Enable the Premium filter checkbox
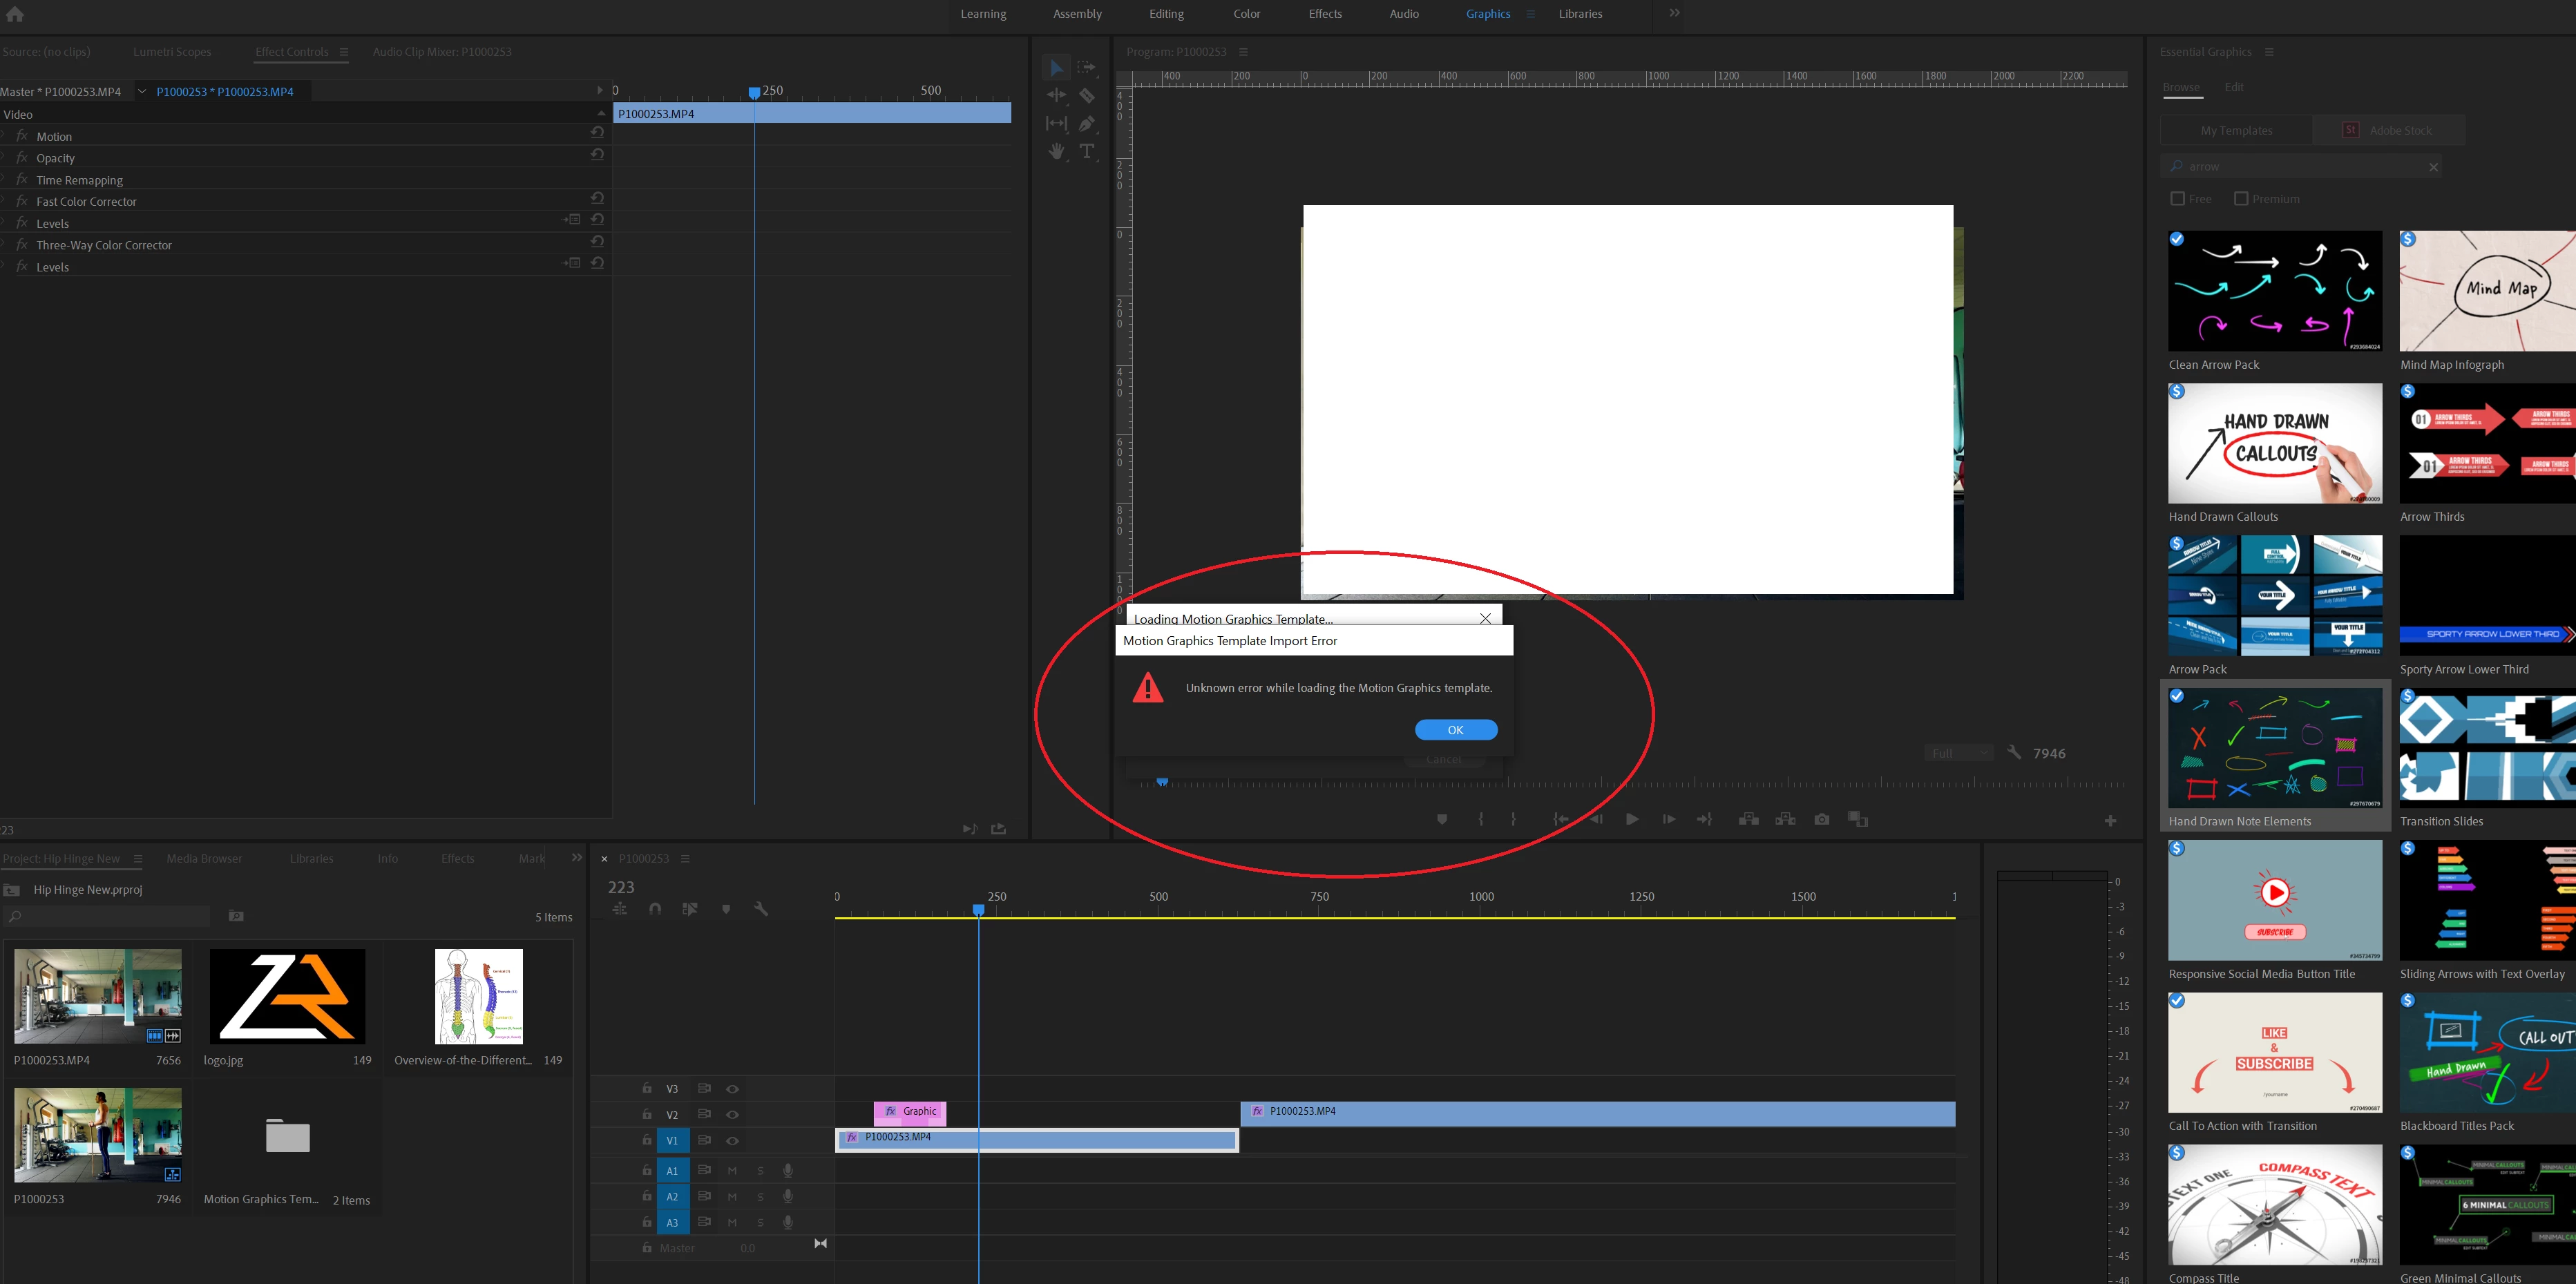 [x=2241, y=199]
